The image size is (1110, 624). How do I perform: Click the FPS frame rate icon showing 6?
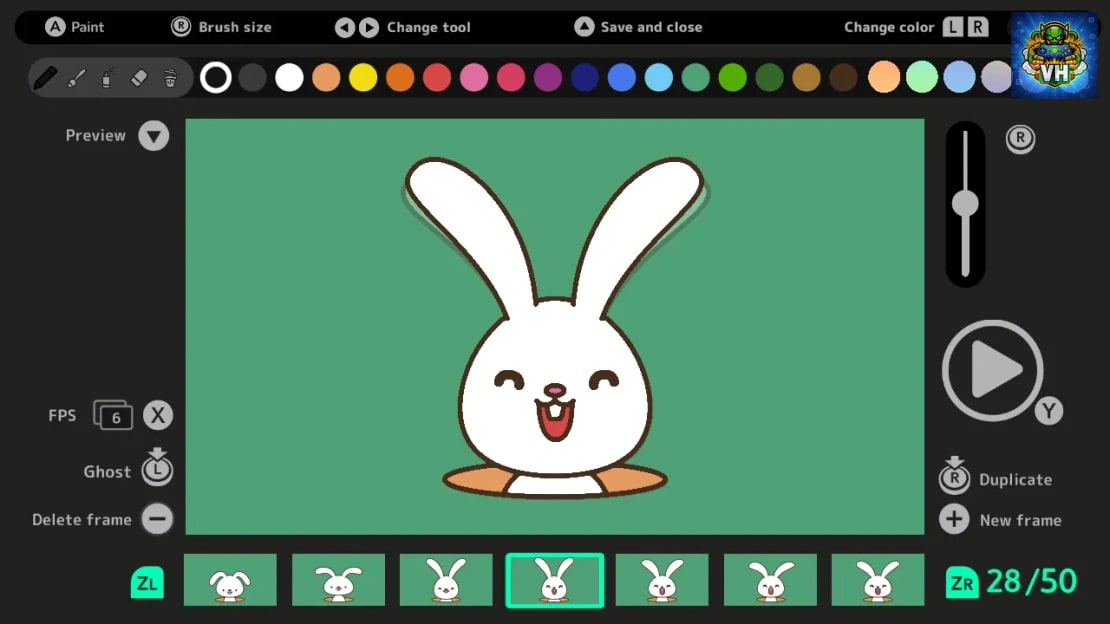tap(113, 415)
